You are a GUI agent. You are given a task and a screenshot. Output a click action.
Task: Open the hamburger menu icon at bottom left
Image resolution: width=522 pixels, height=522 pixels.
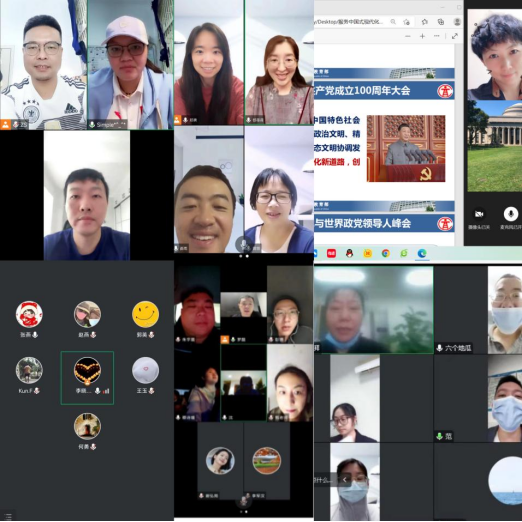click(x=8, y=516)
